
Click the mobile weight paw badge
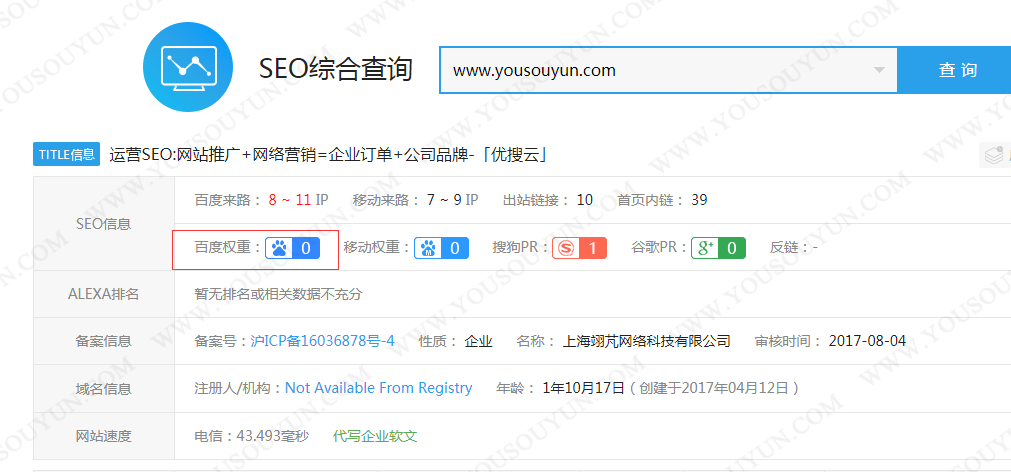click(441, 247)
